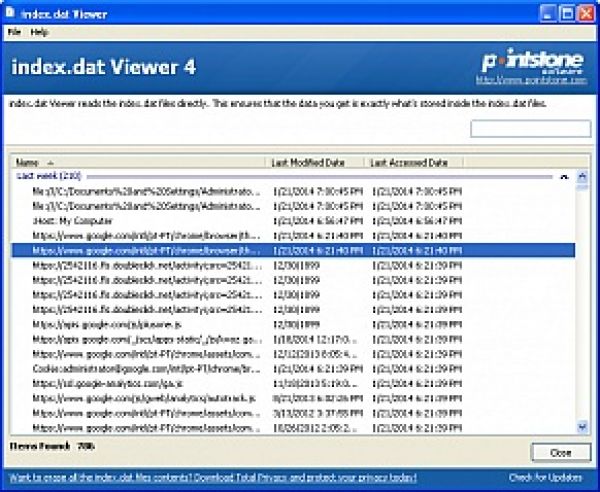Click modified date 11/10/2013 5:19
The width and height of the screenshot is (600, 492).
coord(316,384)
